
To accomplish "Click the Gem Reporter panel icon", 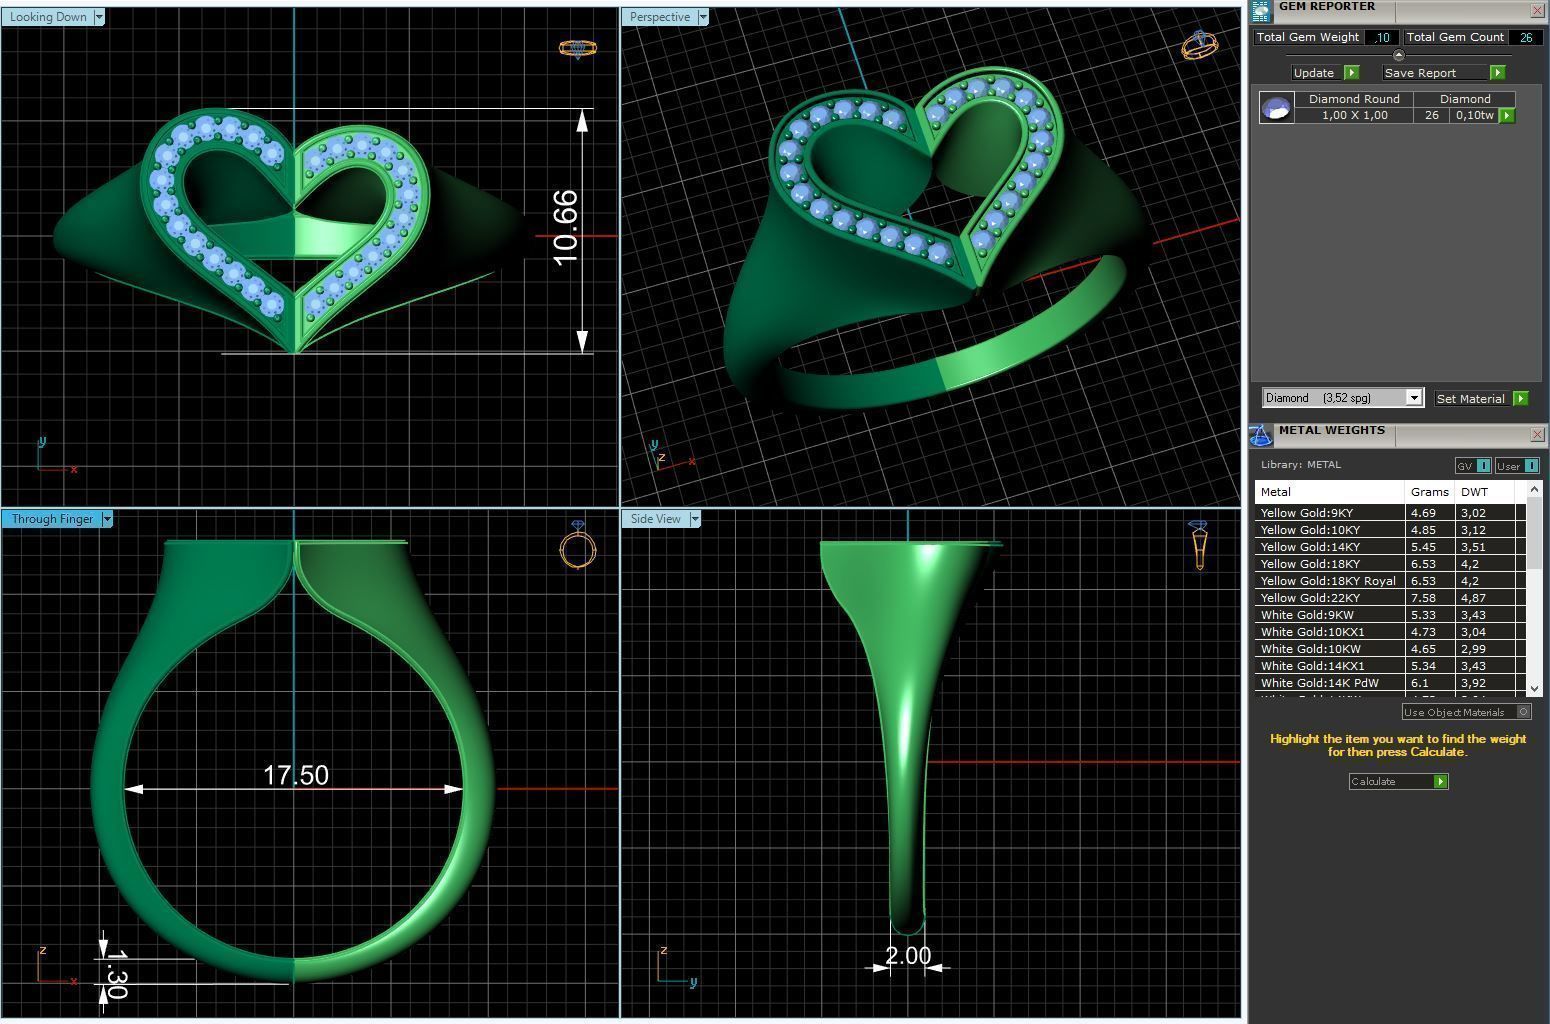I will coord(1261,10).
